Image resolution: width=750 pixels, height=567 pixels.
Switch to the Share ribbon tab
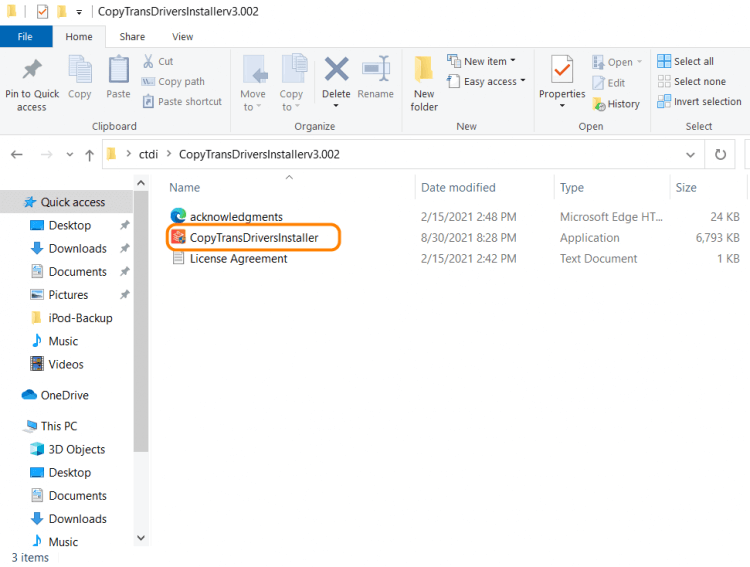coord(132,36)
